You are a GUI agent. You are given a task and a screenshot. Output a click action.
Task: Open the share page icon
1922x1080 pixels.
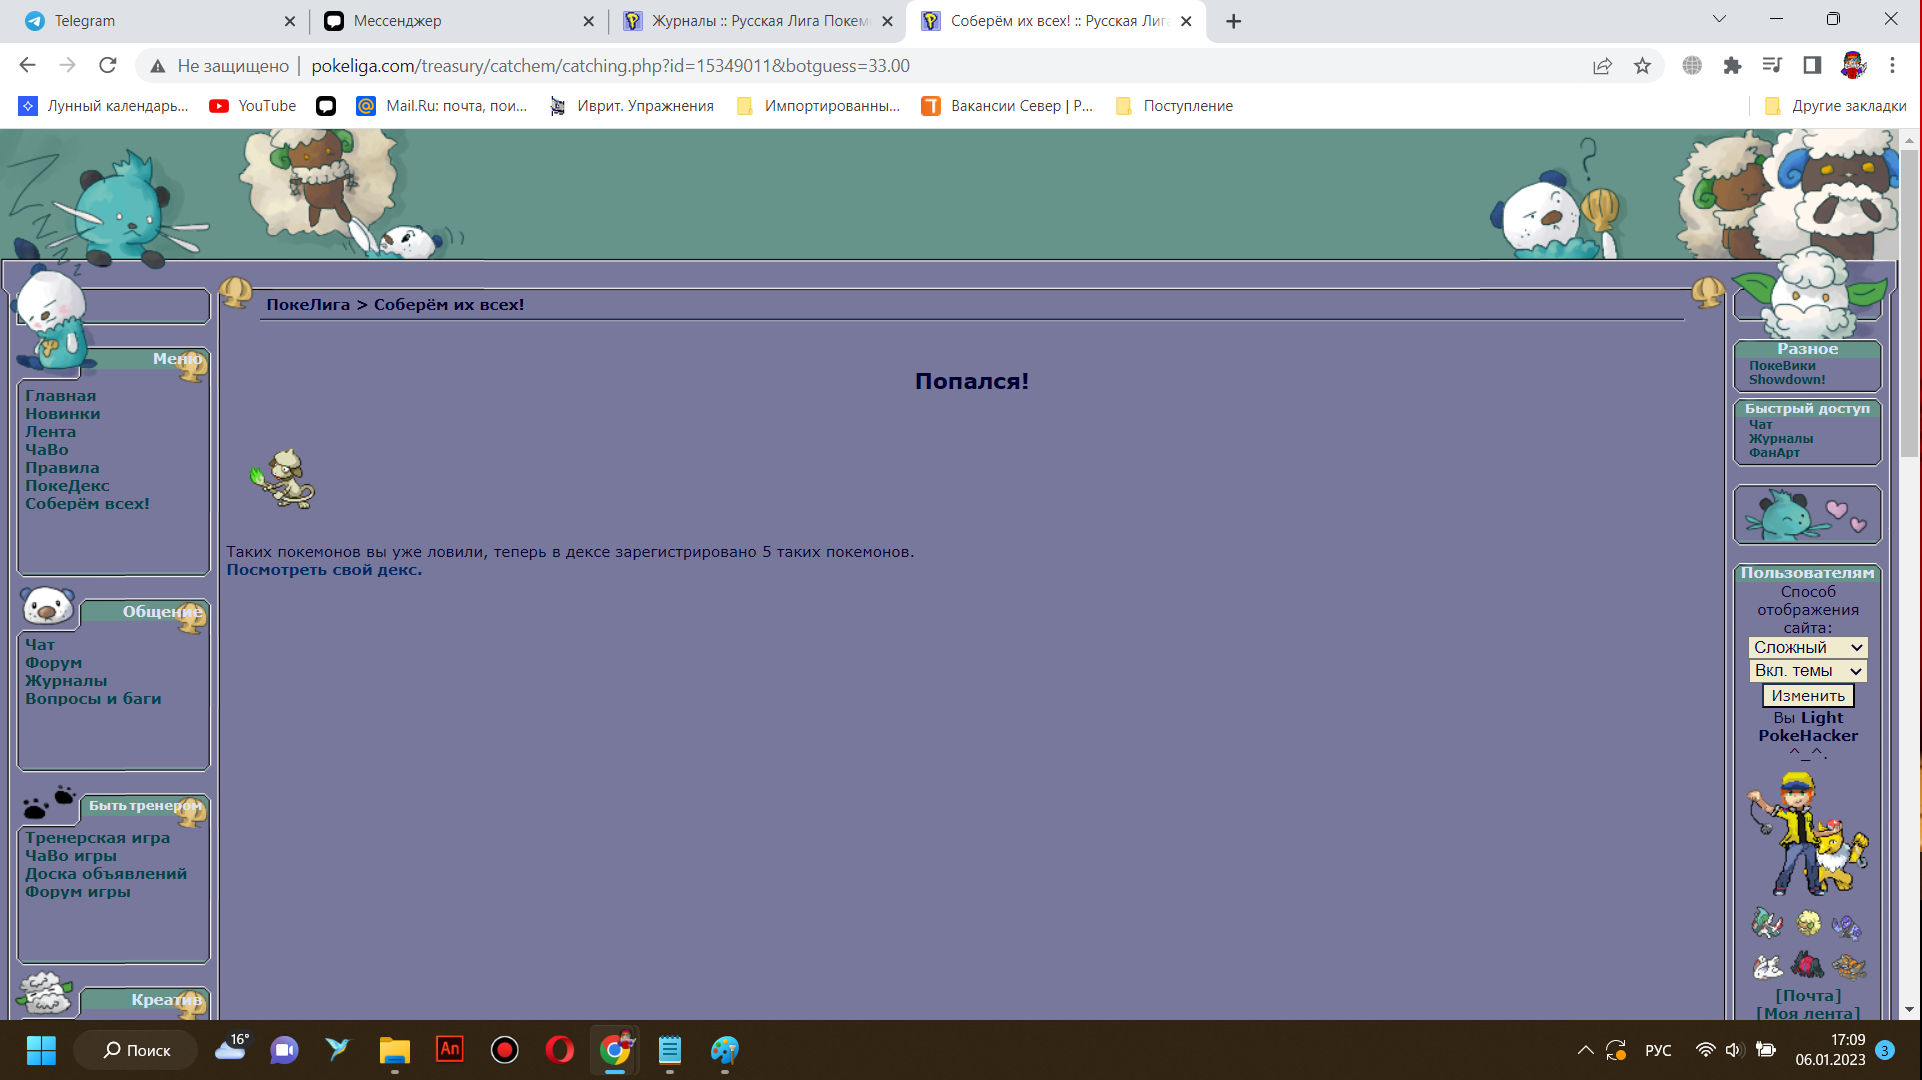click(x=1602, y=65)
